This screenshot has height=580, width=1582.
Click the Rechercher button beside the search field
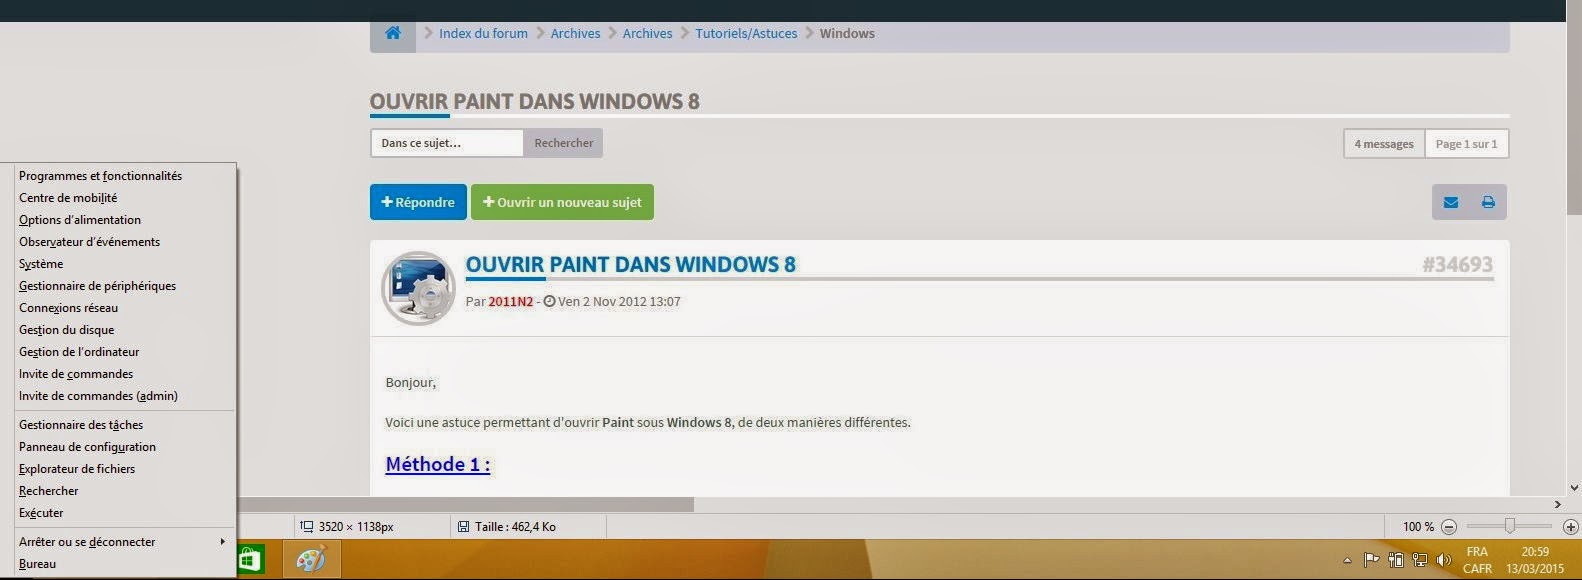click(x=563, y=143)
